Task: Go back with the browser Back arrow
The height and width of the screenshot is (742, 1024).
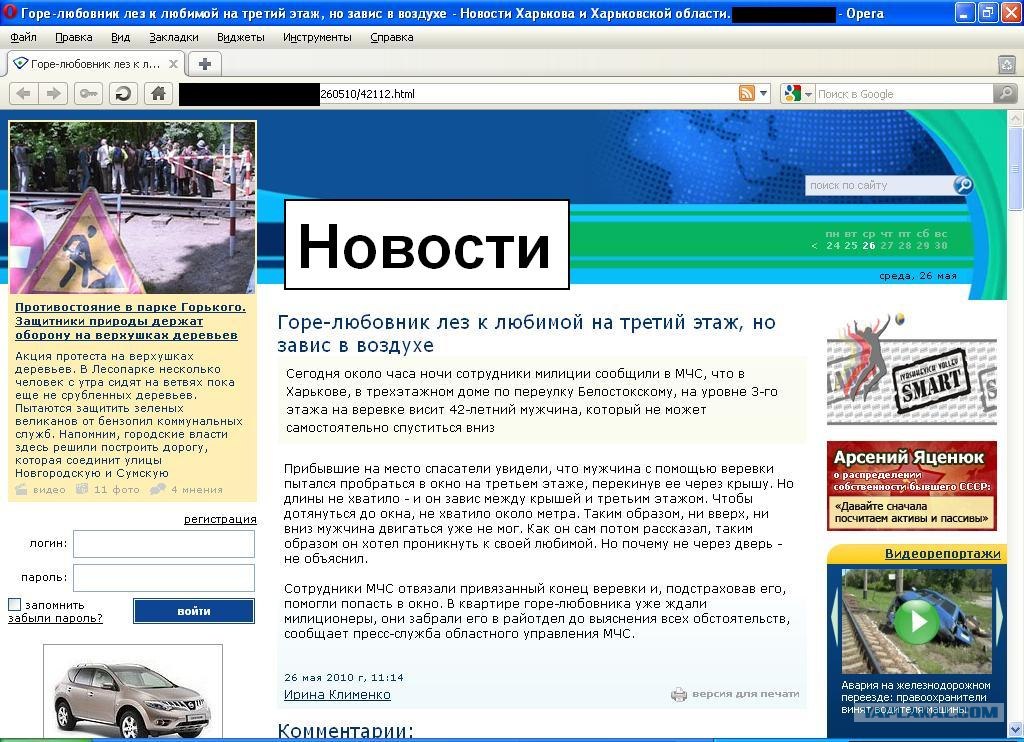Action: pos(24,94)
